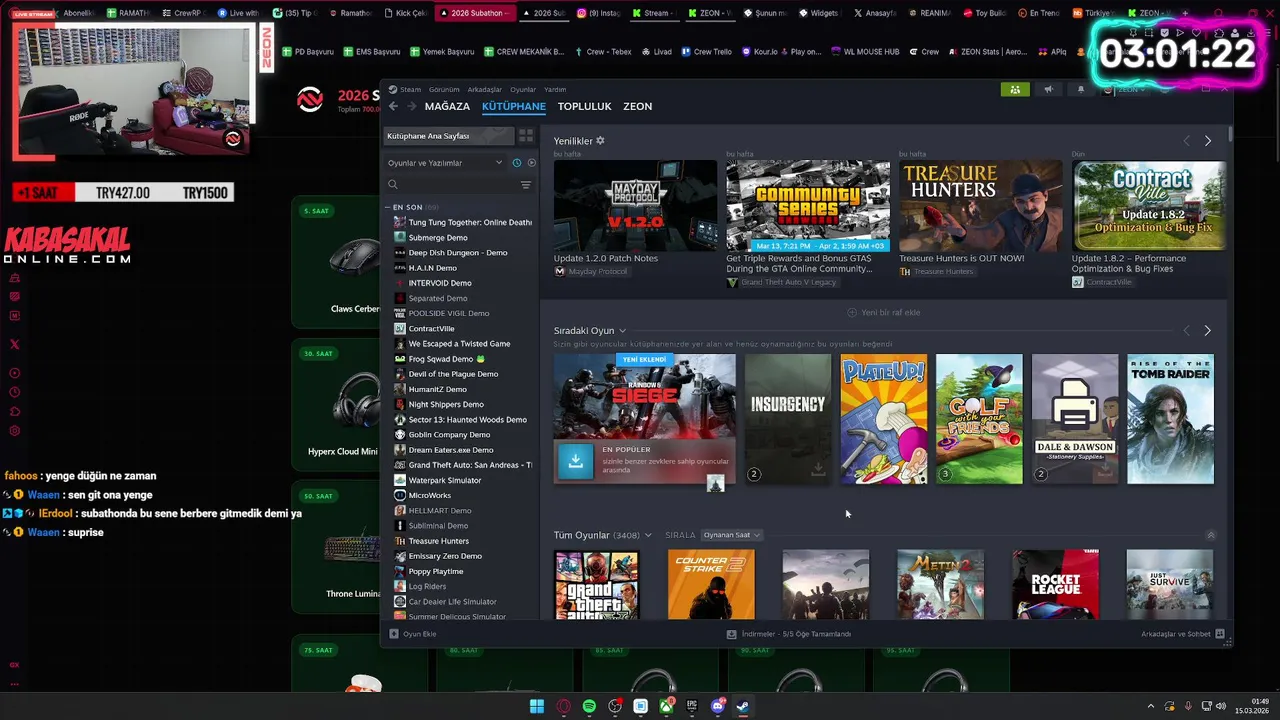
Task: Open Sıradaki Oyun shelf dropdown
Action: click(x=622, y=331)
